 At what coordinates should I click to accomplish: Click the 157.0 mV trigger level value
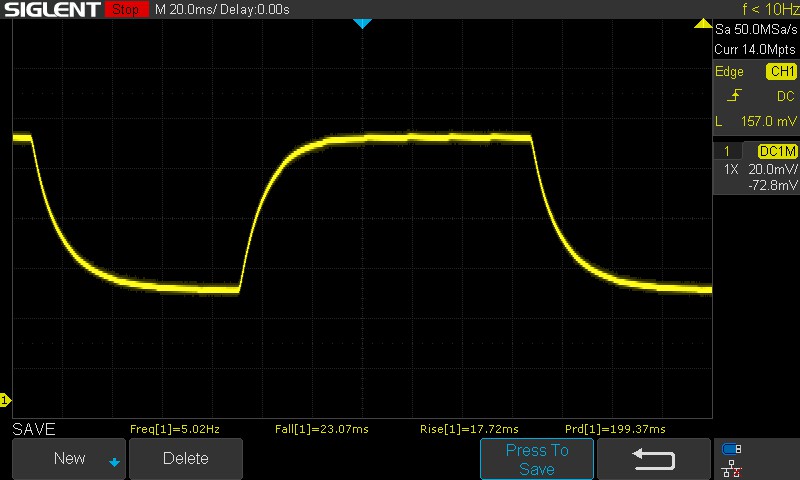click(768, 121)
